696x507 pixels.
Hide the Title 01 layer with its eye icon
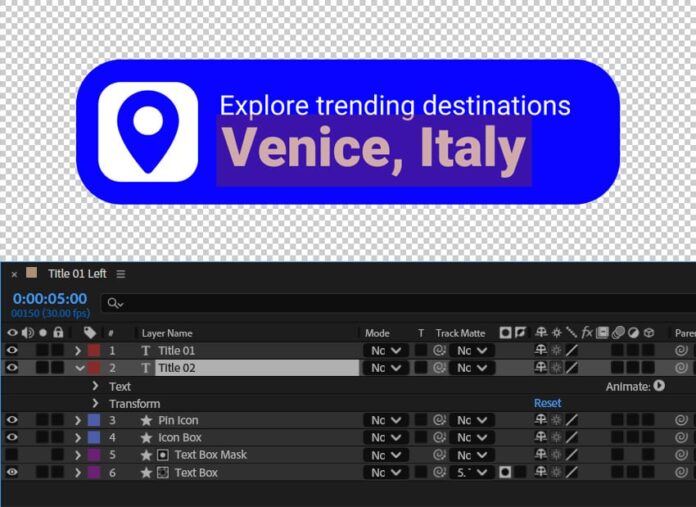pos(12,350)
